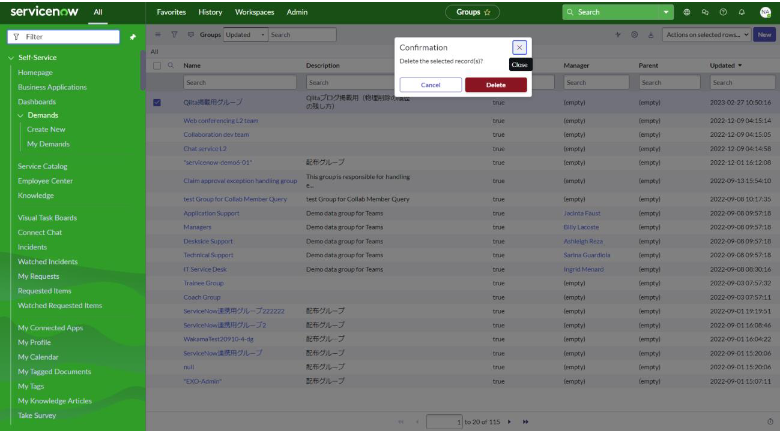Open the Updated search field dropdown
Image resolution: width=781 pixels, height=433 pixels.
(246, 35)
